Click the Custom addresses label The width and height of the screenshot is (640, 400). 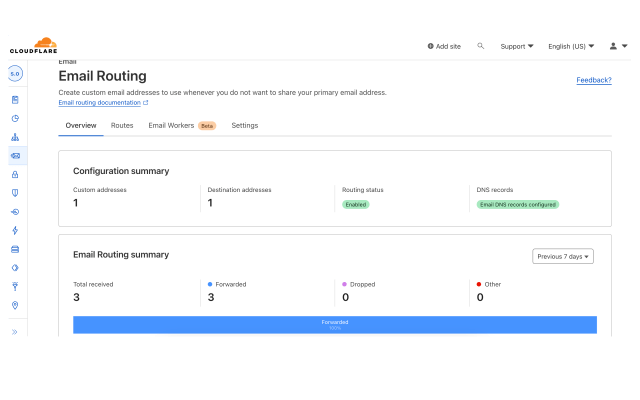click(x=100, y=190)
